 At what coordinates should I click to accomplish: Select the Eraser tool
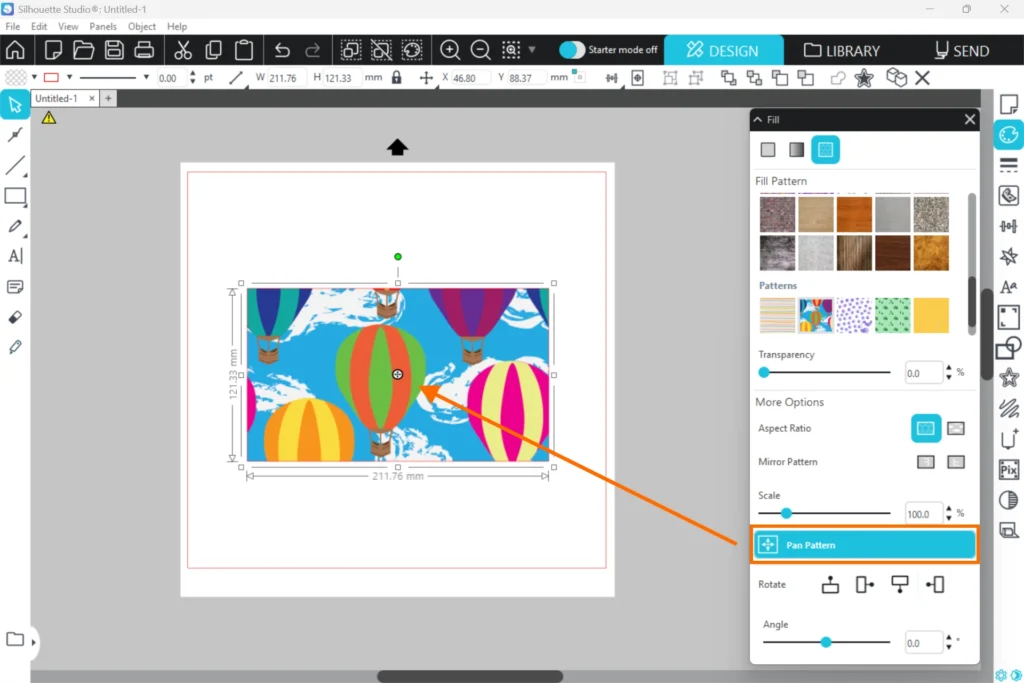[15, 317]
